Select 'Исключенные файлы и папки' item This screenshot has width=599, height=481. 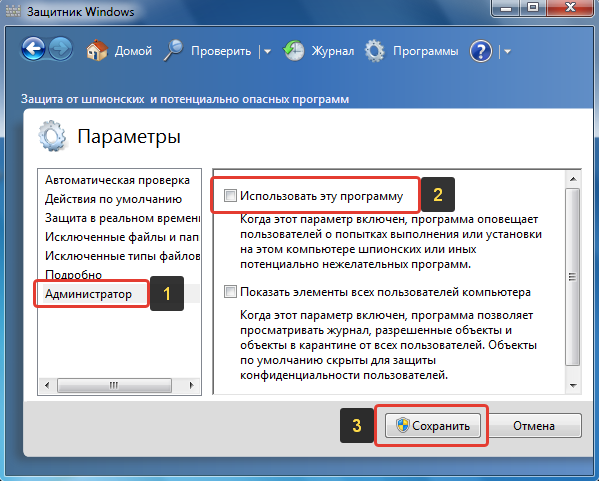click(x=122, y=237)
